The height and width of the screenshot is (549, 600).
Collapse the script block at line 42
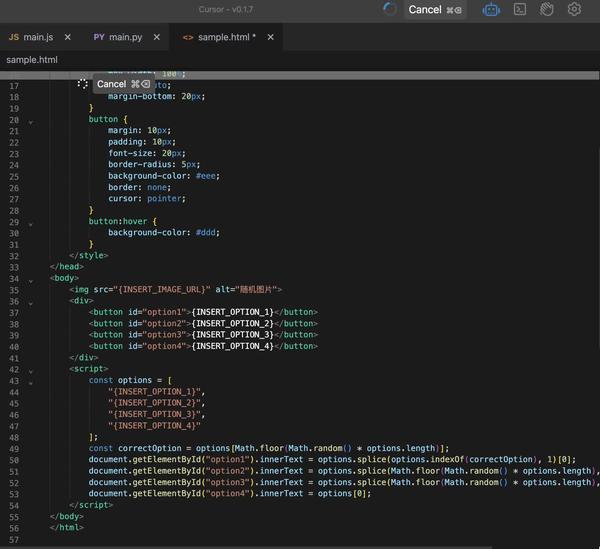[x=31, y=371]
